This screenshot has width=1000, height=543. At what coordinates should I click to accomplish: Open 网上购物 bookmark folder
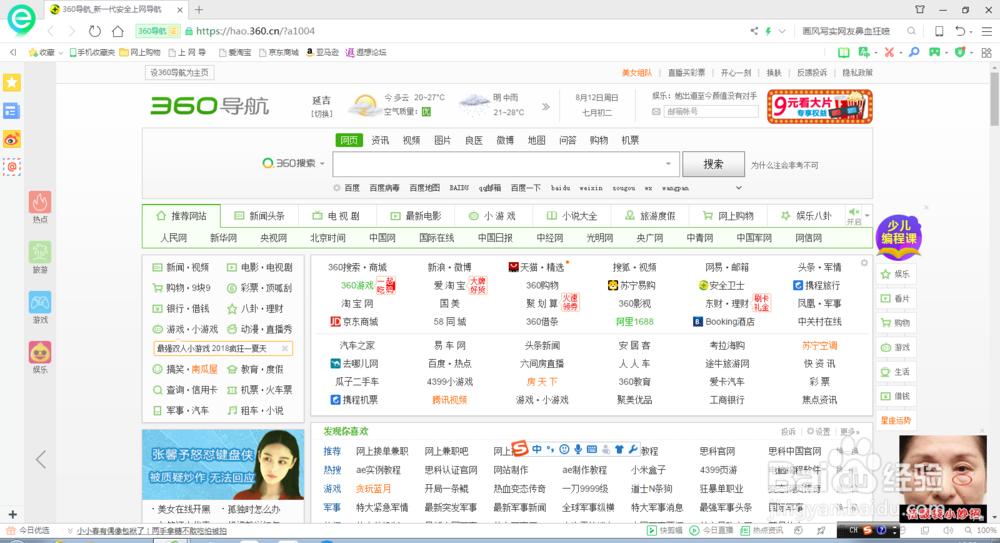click(140, 52)
